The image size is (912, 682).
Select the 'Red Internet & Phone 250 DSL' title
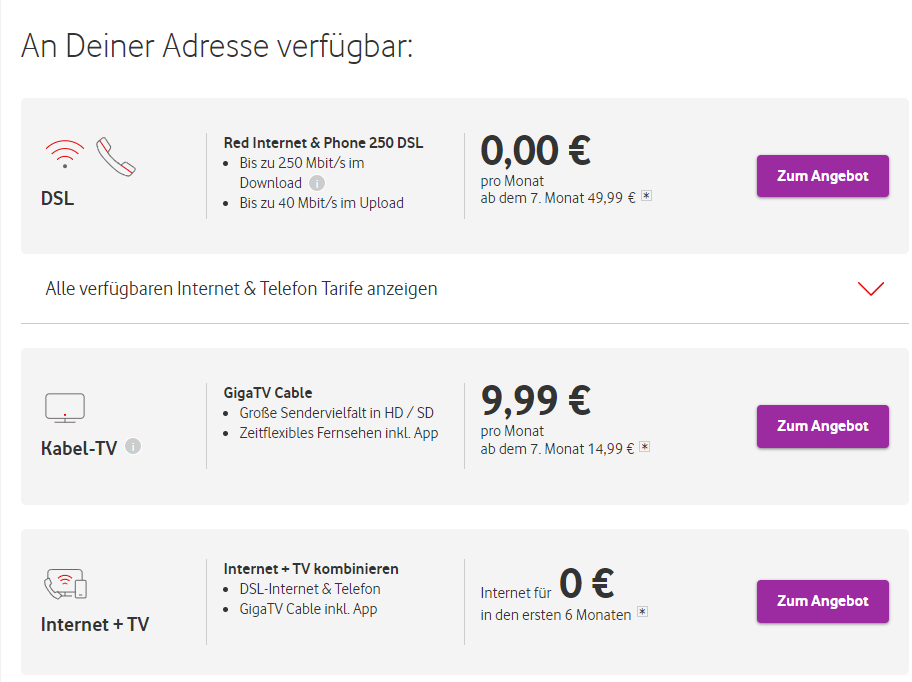point(323,143)
